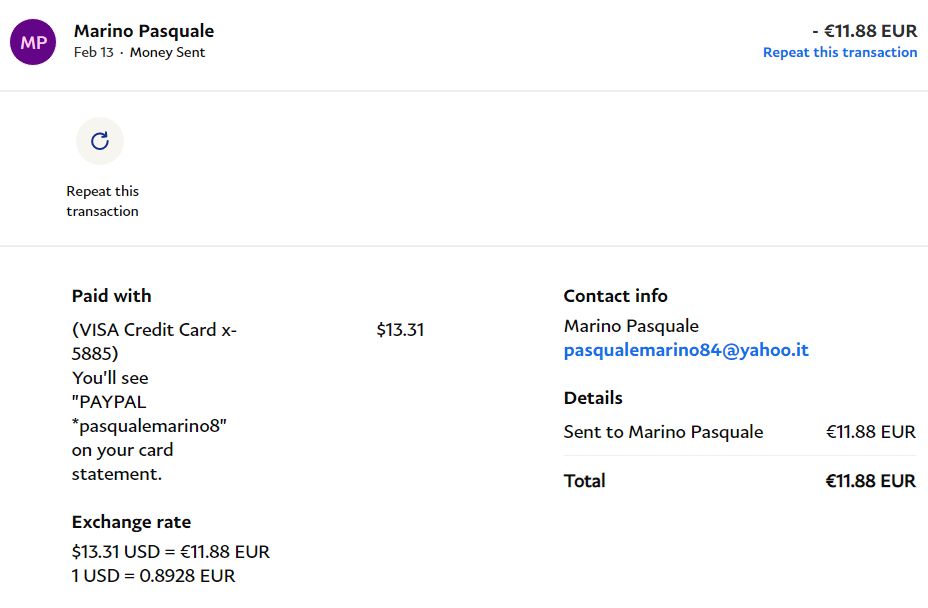Click the bold Total €11.88 EUR amount
928x608 pixels.
click(x=870, y=481)
